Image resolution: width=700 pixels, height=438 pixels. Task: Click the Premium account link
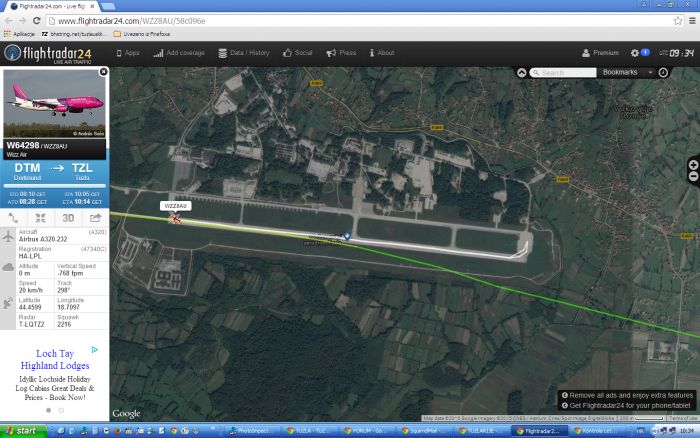coord(600,53)
